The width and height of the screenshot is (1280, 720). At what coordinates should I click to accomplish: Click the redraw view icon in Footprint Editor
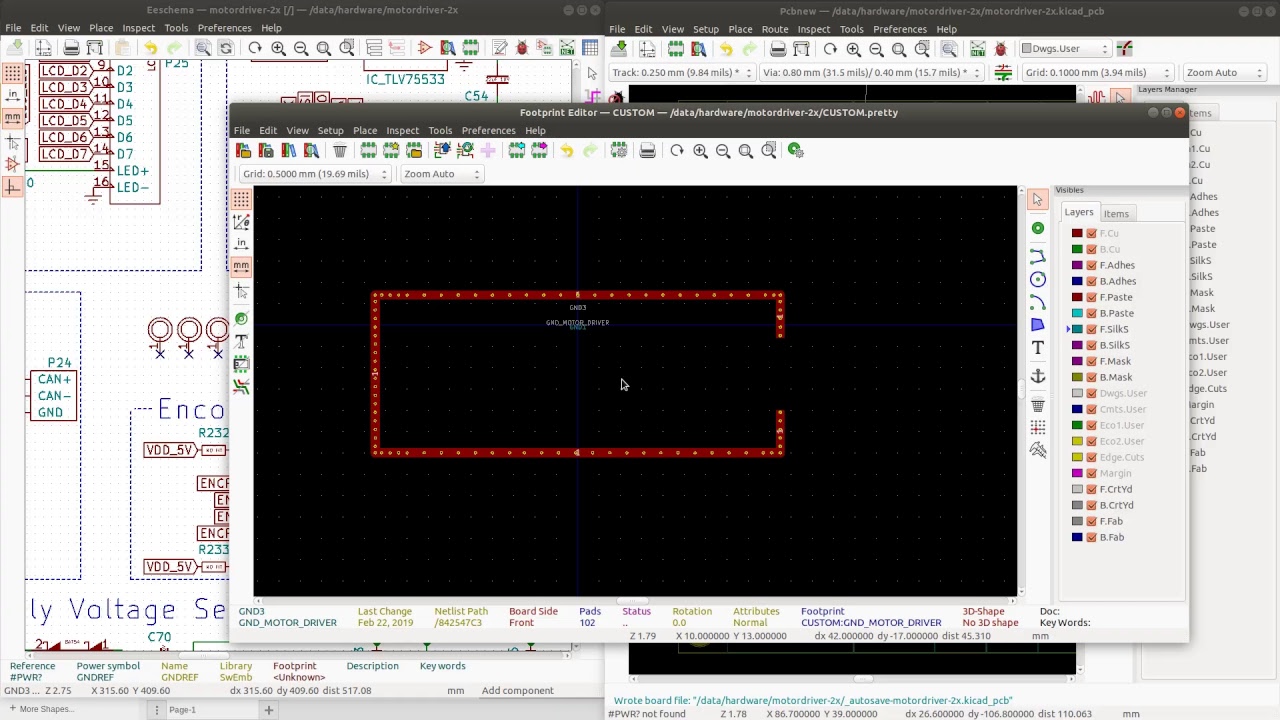click(677, 150)
